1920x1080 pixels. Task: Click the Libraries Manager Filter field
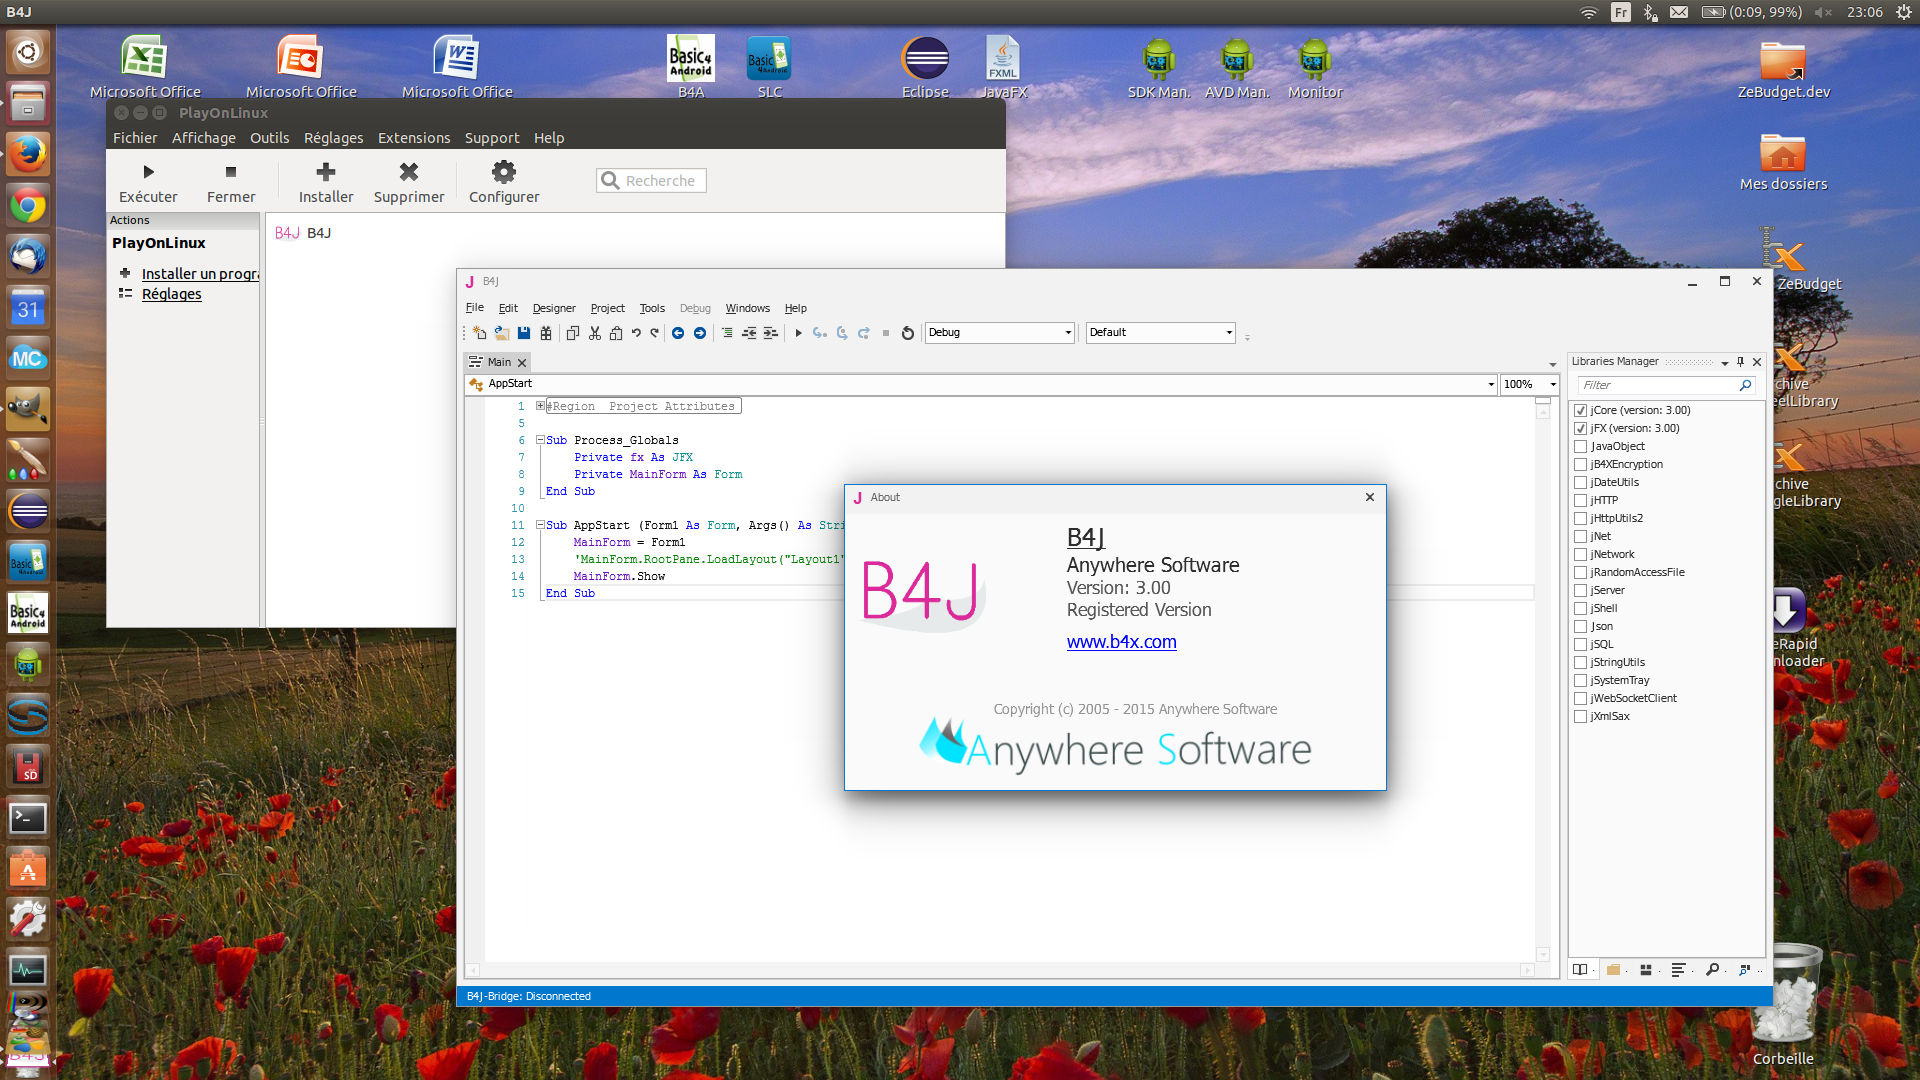click(1657, 385)
